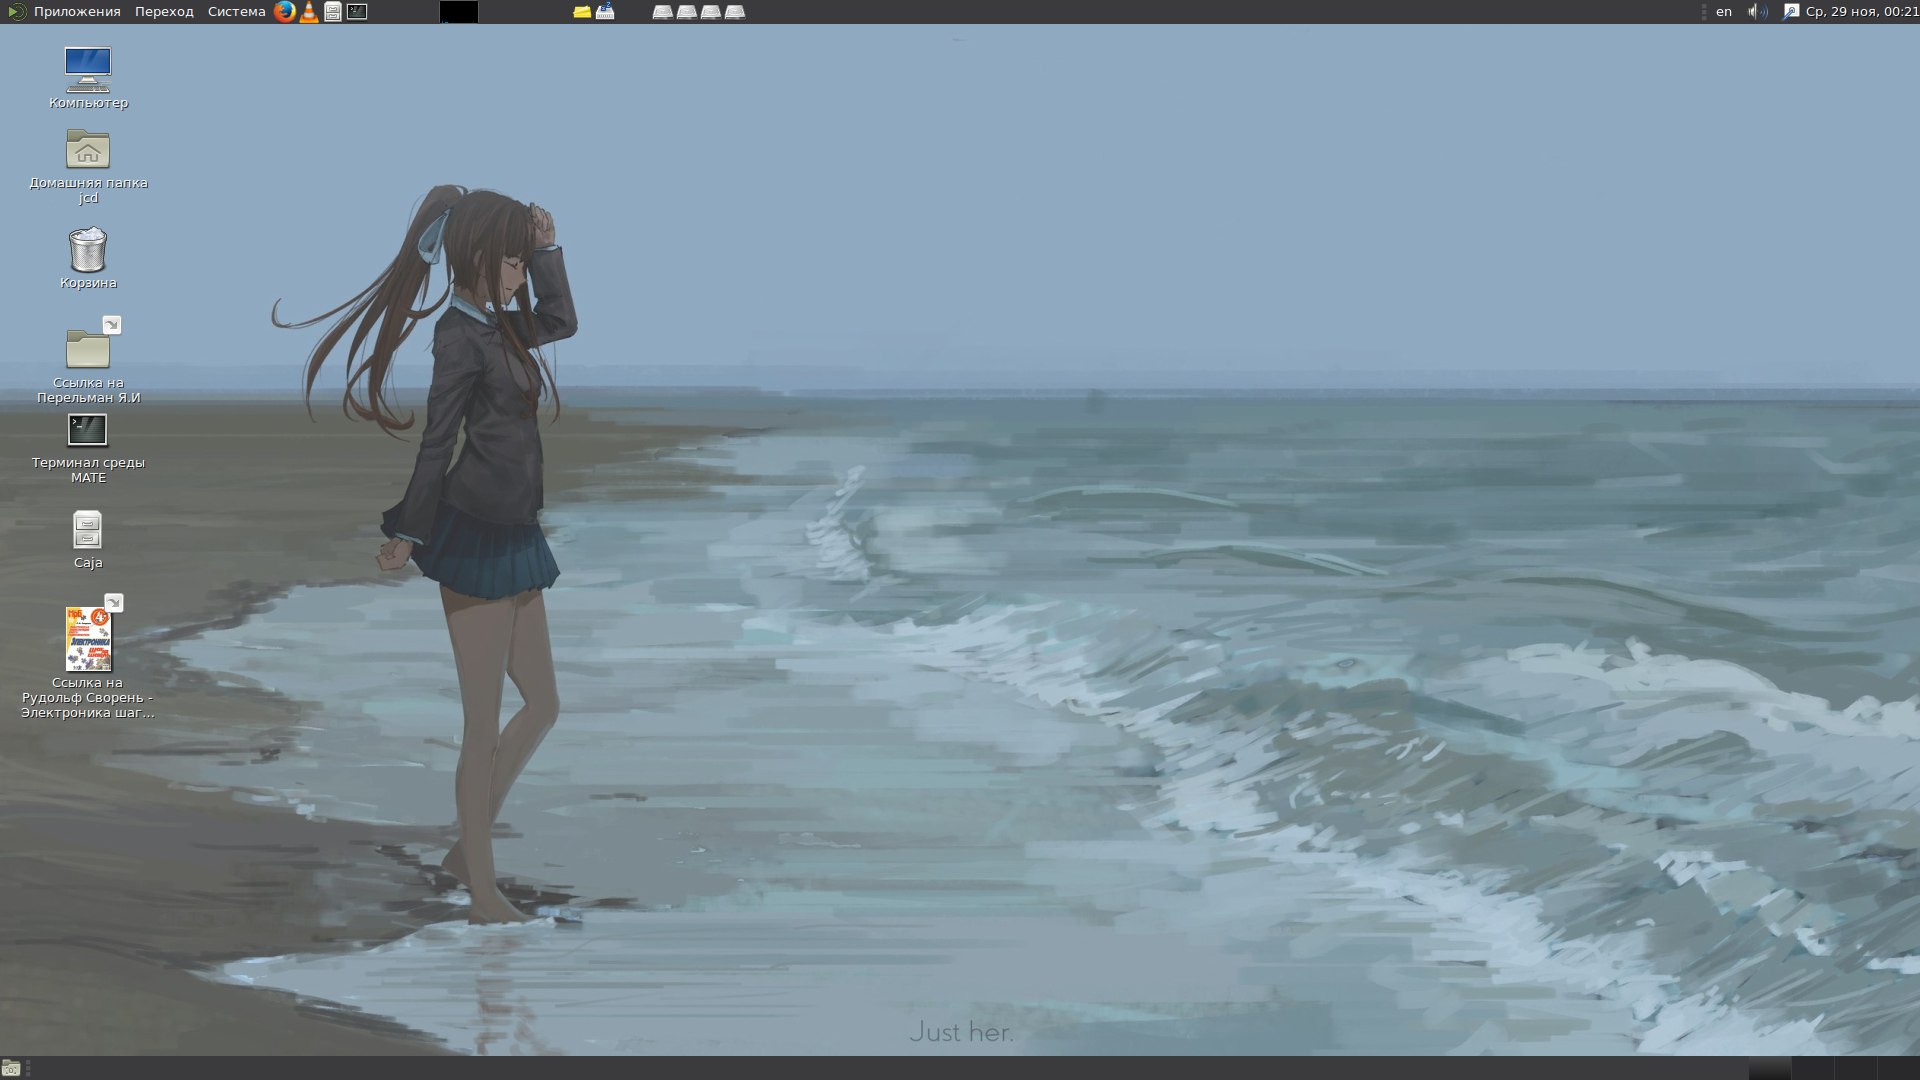Open the volume control applet

coord(1757,12)
